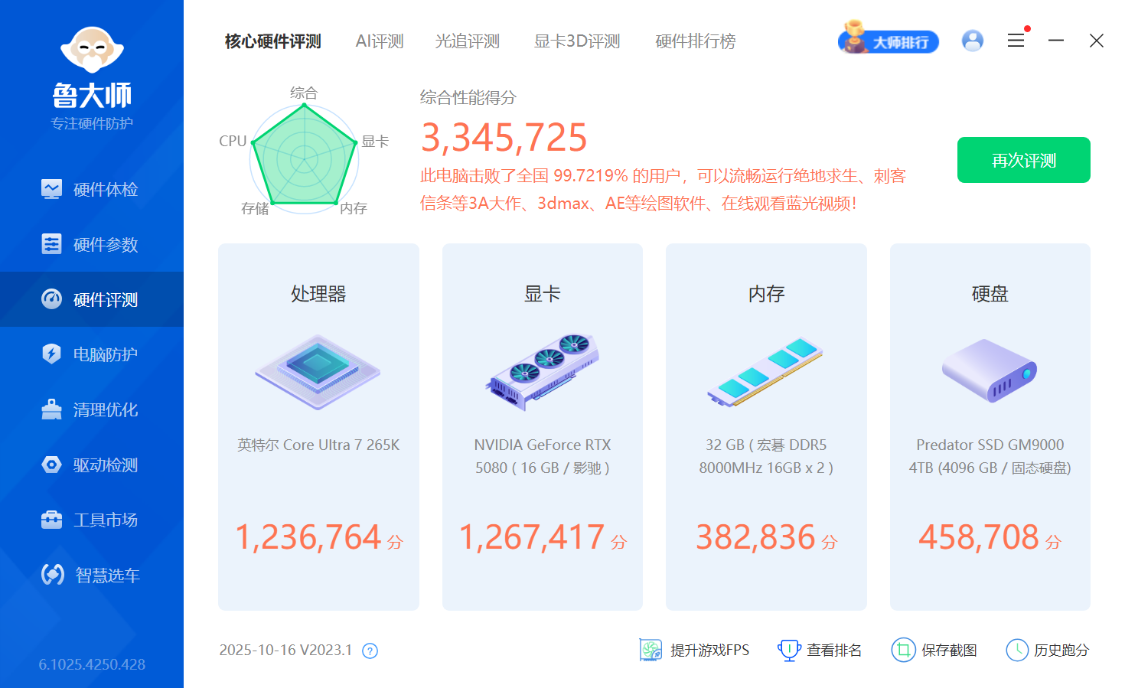Click the processor chip image
The width and height of the screenshot is (1125, 688).
[x=318, y=372]
